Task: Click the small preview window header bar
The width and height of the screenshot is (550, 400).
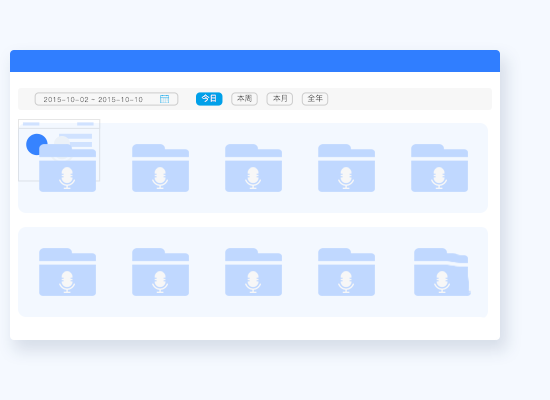Action: tap(59, 124)
